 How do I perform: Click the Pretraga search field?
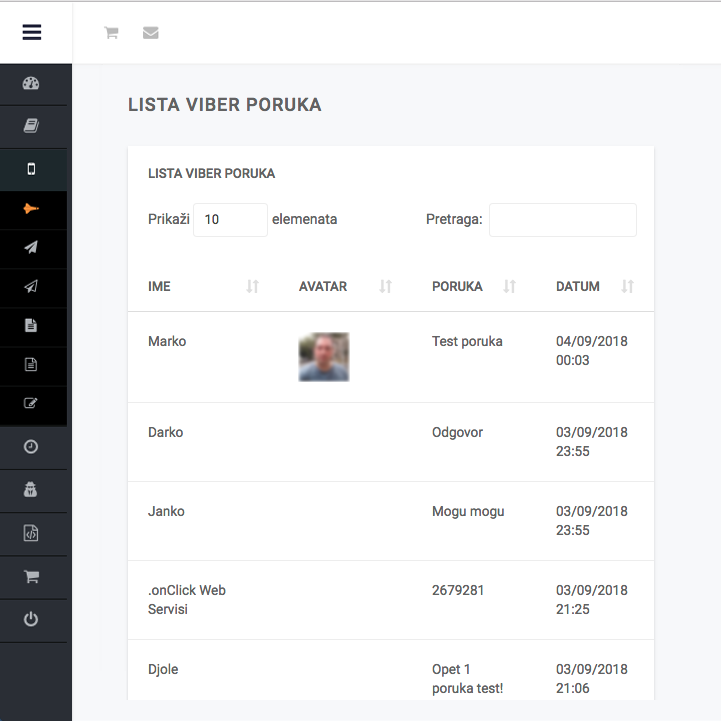tap(562, 220)
